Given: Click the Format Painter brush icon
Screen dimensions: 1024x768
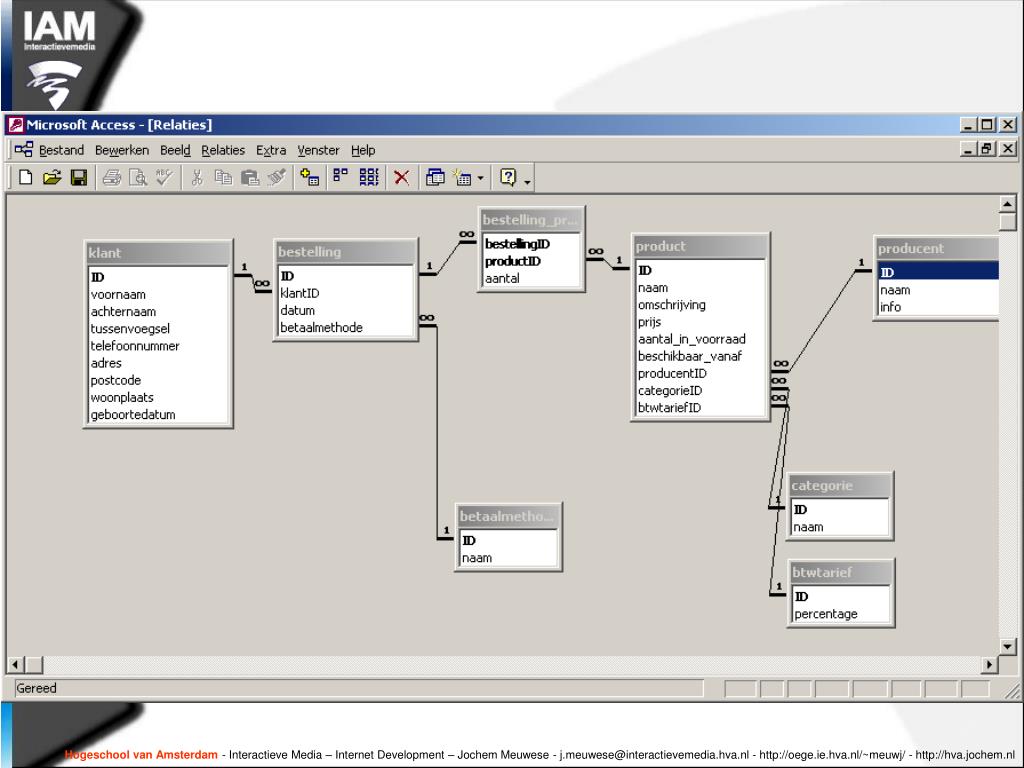Looking at the screenshot, I should click(x=277, y=177).
